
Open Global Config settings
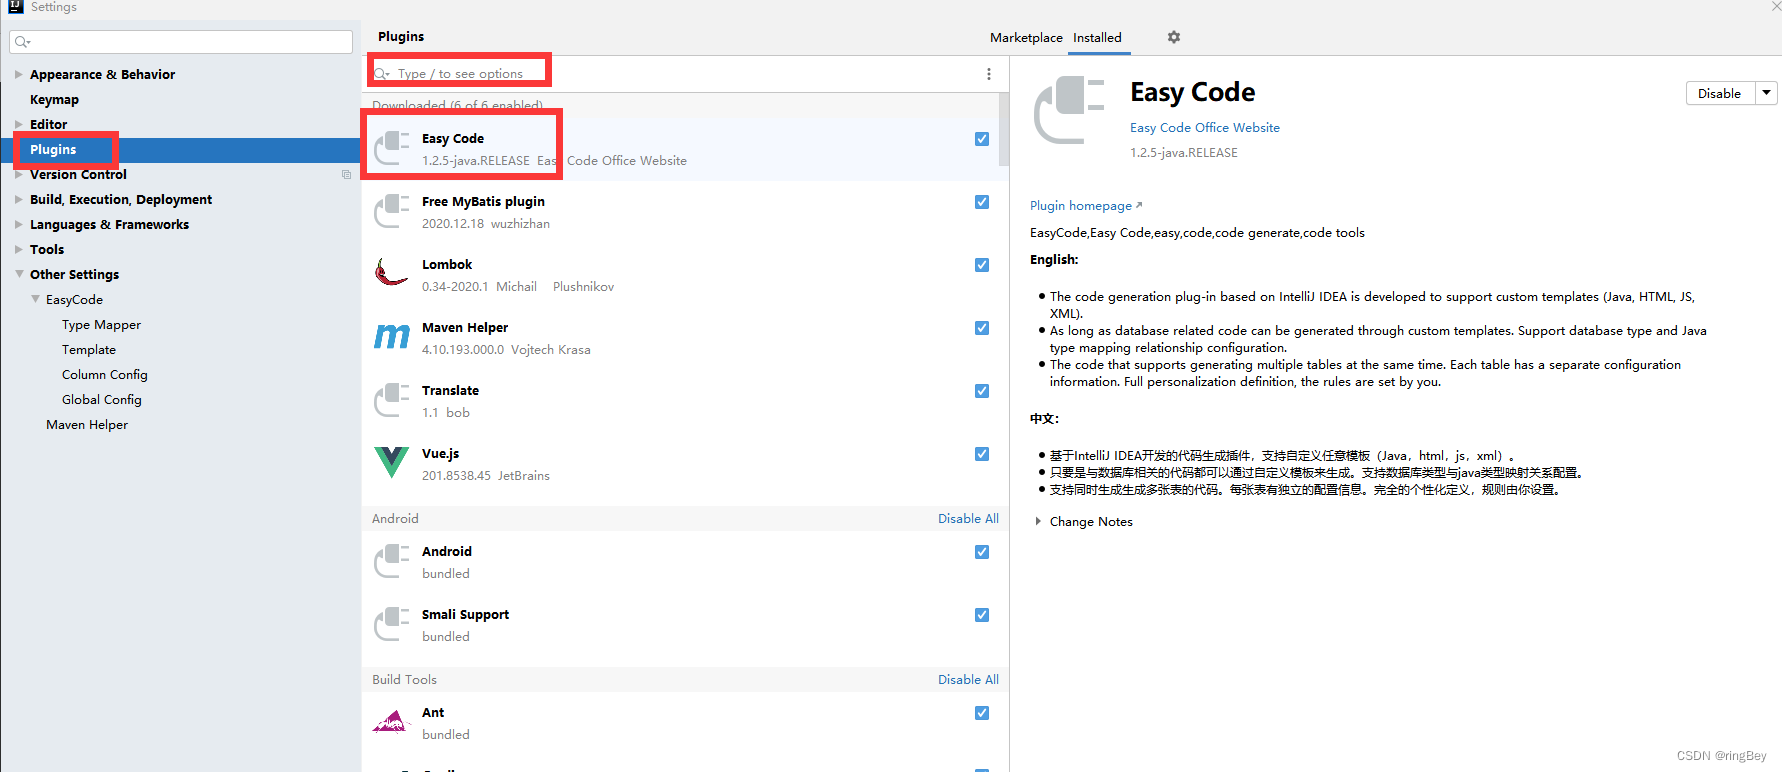pos(102,399)
